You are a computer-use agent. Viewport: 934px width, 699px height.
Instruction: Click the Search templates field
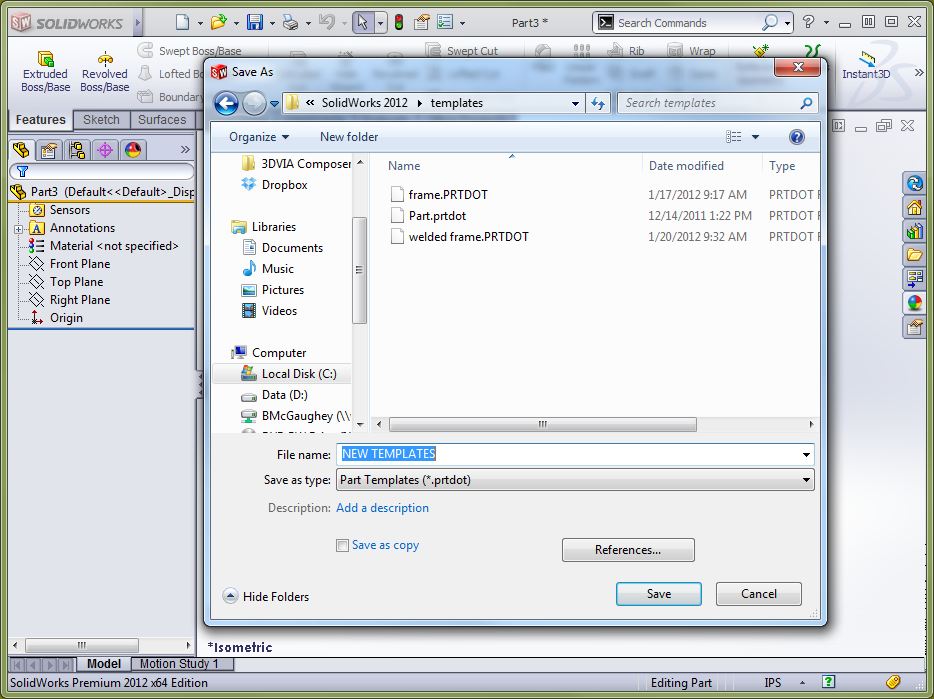tap(717, 103)
